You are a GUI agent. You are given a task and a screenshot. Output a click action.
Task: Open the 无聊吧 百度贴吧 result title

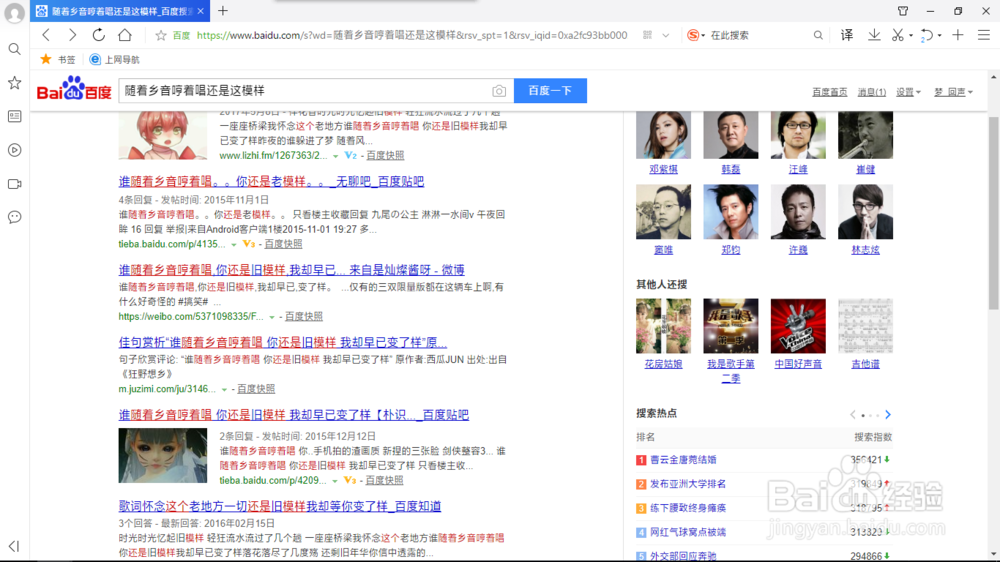coord(271,182)
